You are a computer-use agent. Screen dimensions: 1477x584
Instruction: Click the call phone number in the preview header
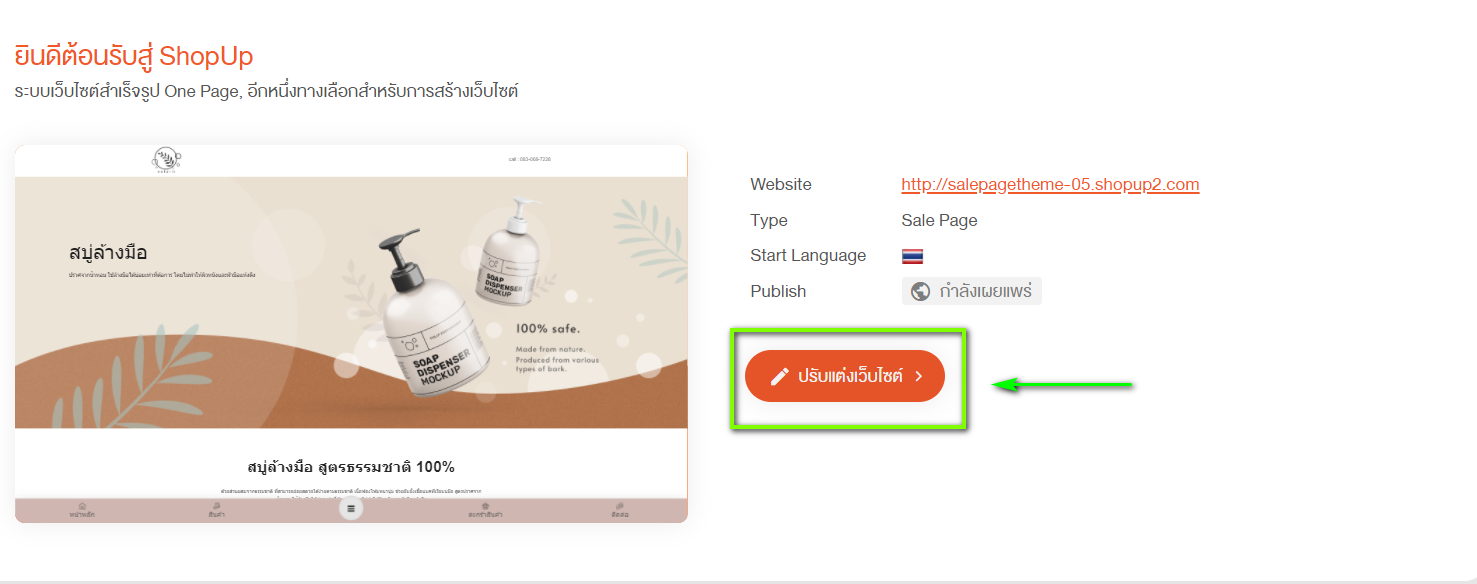[529, 159]
